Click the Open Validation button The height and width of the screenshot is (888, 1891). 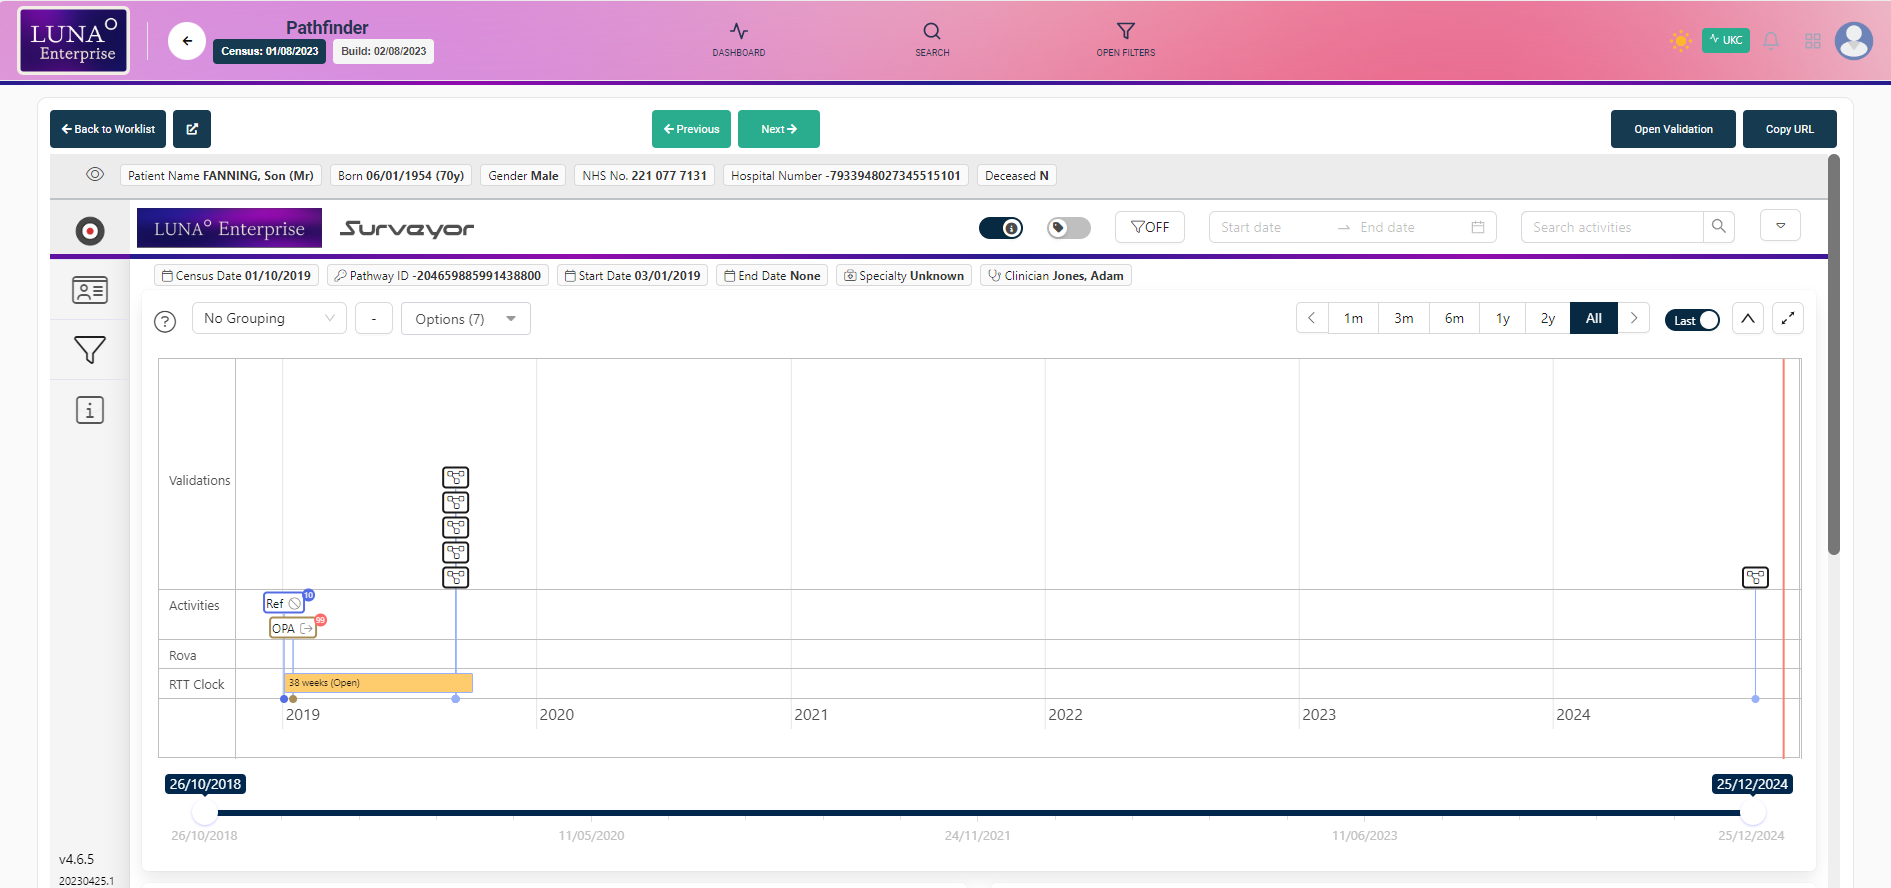[x=1672, y=129]
